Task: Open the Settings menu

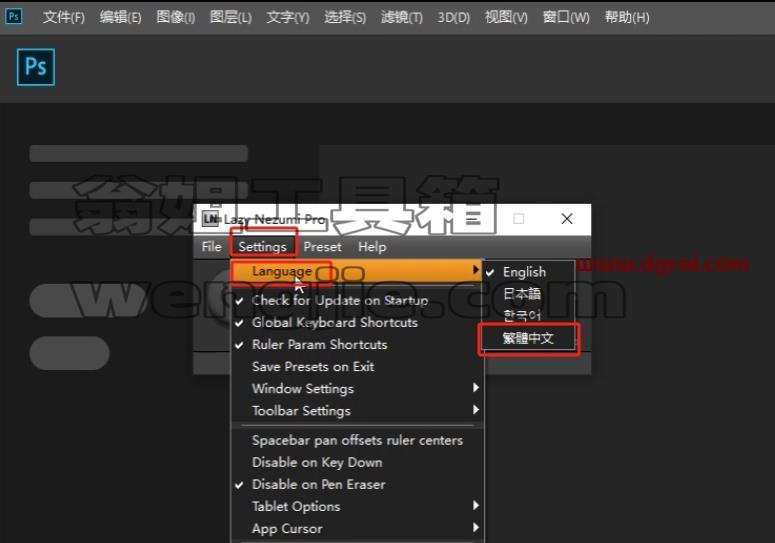Action: coord(262,247)
